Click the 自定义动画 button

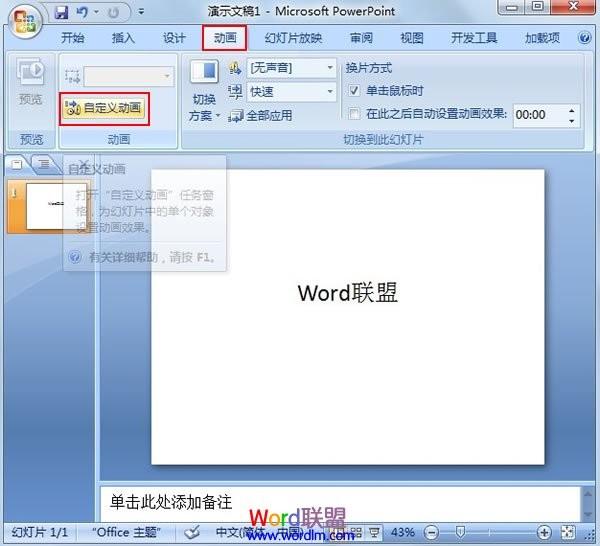pyautogui.click(x=104, y=108)
